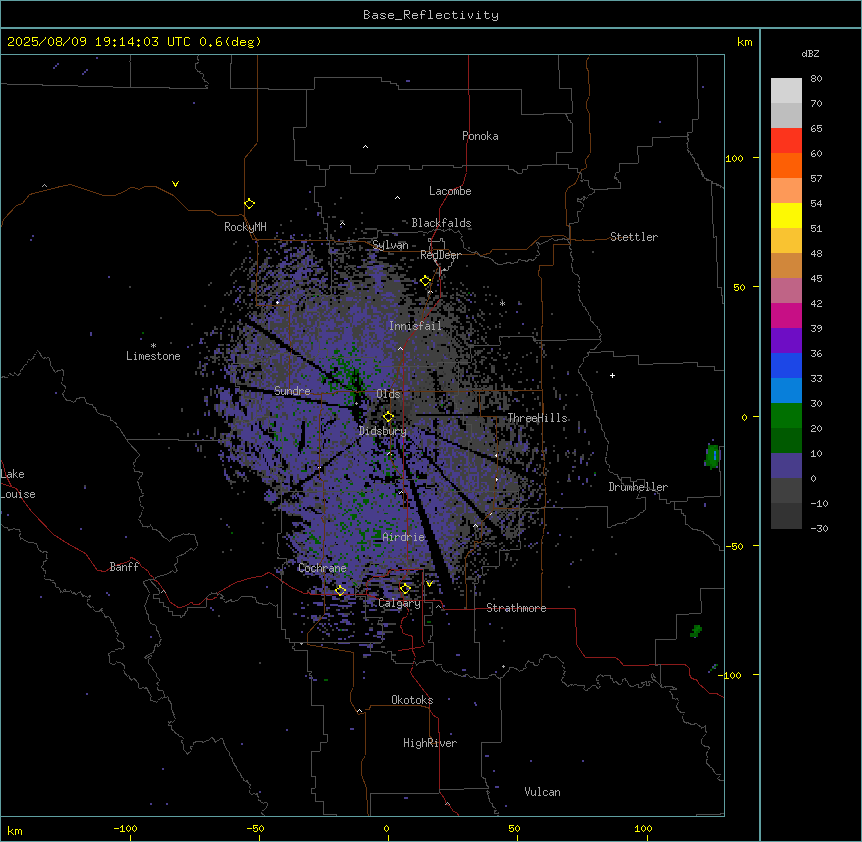Click the Okotoks town label

click(412, 700)
